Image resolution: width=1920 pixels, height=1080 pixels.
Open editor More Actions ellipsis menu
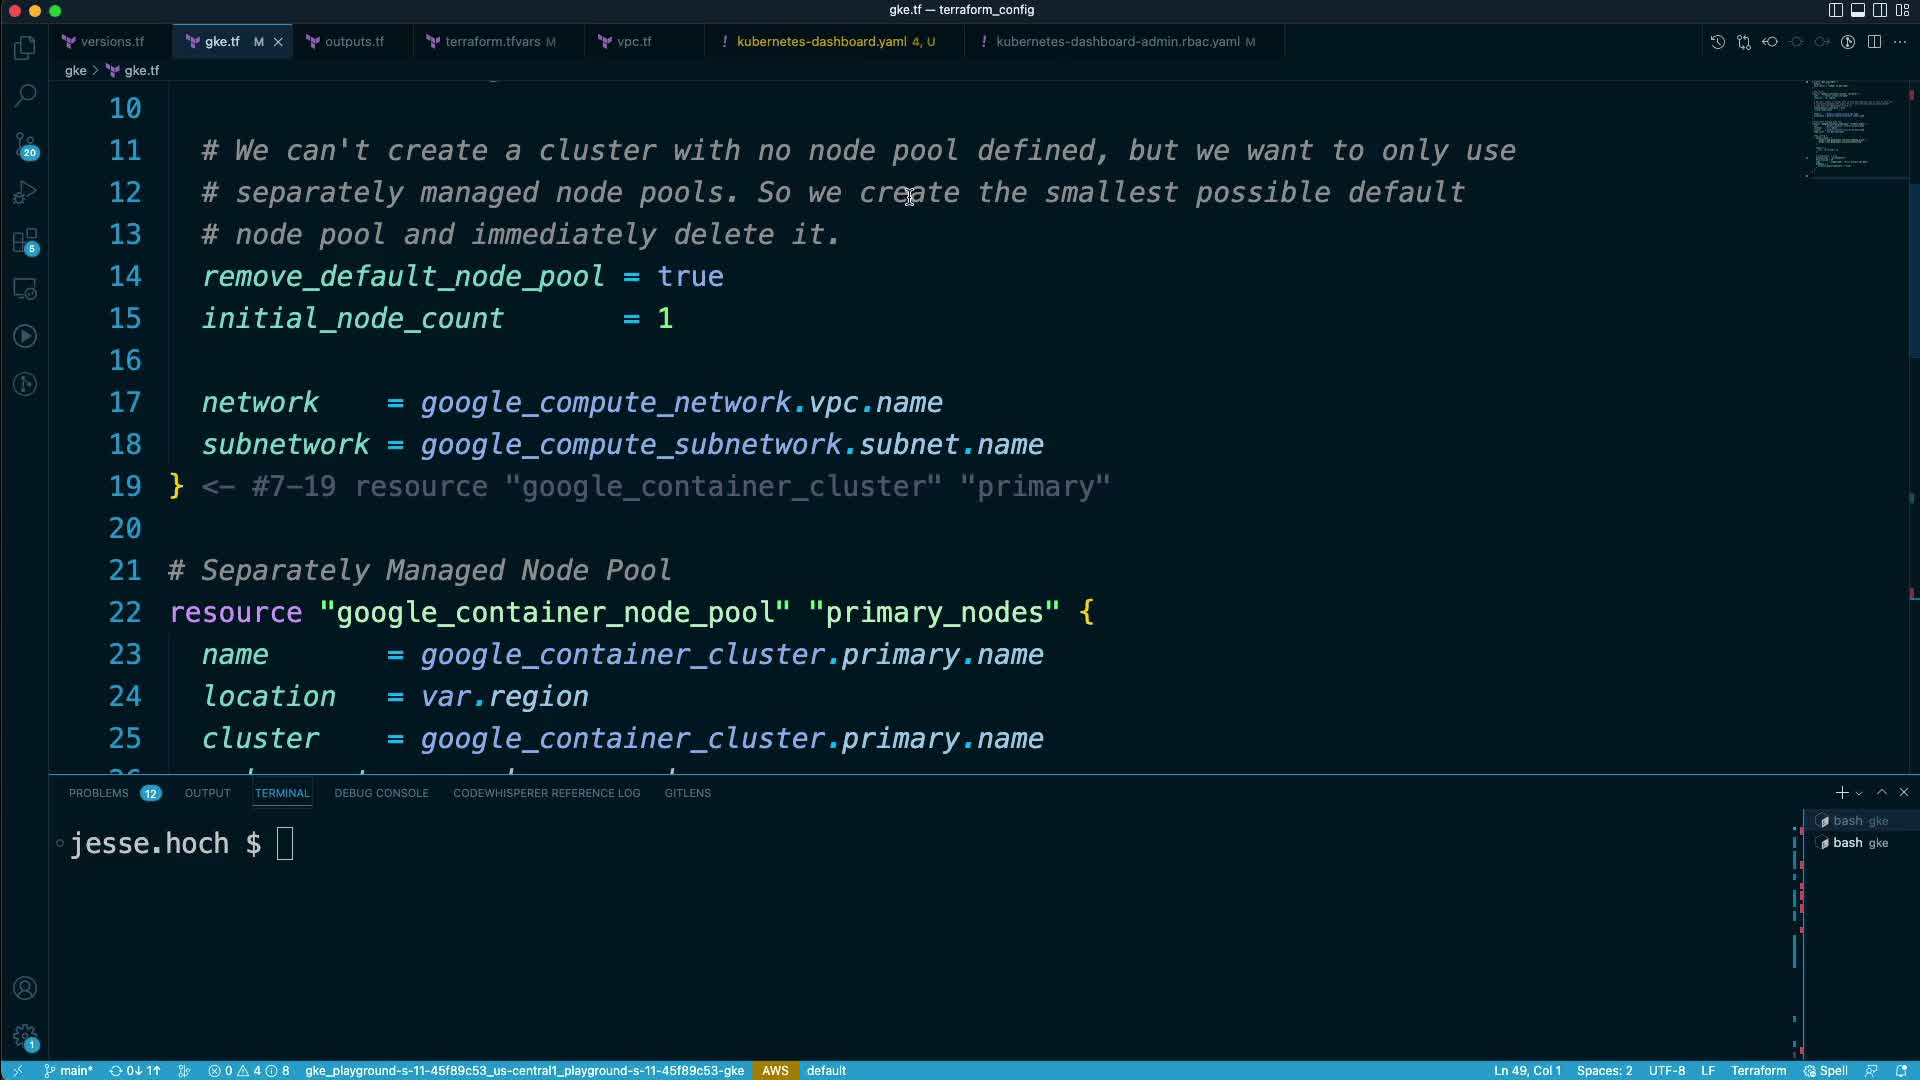1900,42
